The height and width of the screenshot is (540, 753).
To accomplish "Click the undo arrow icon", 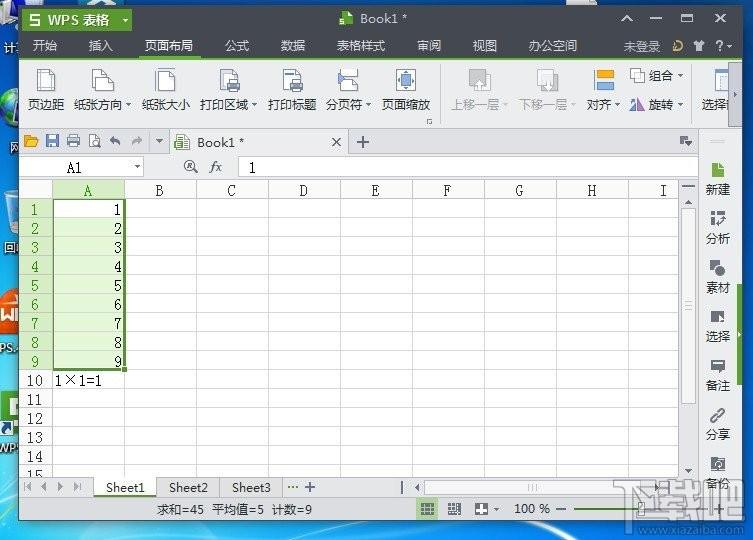I will [x=115, y=141].
